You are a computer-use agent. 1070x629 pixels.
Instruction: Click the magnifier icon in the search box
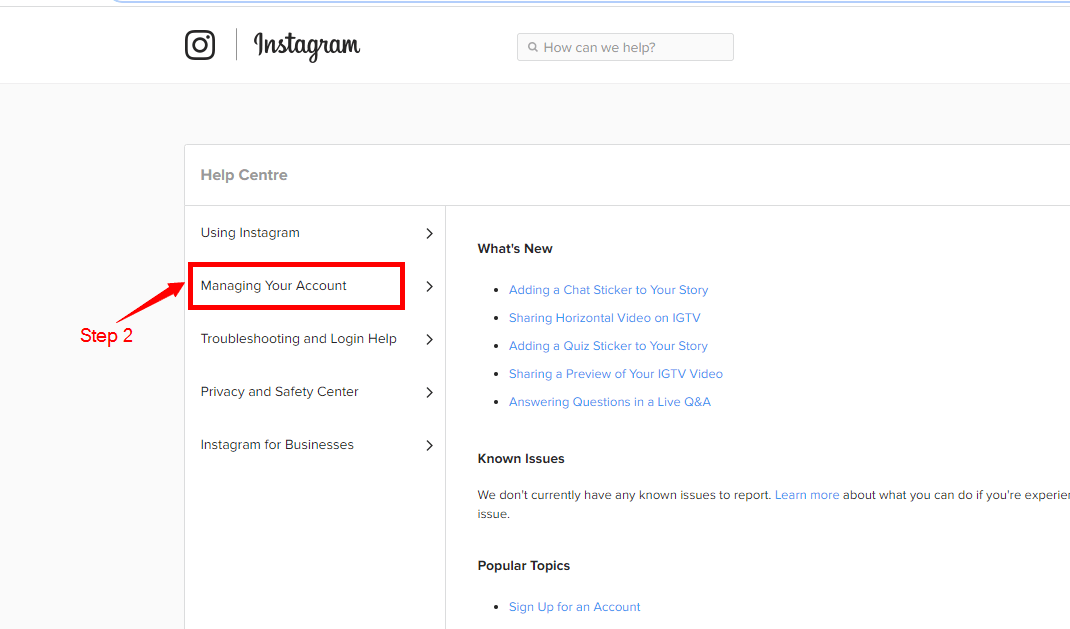533,47
